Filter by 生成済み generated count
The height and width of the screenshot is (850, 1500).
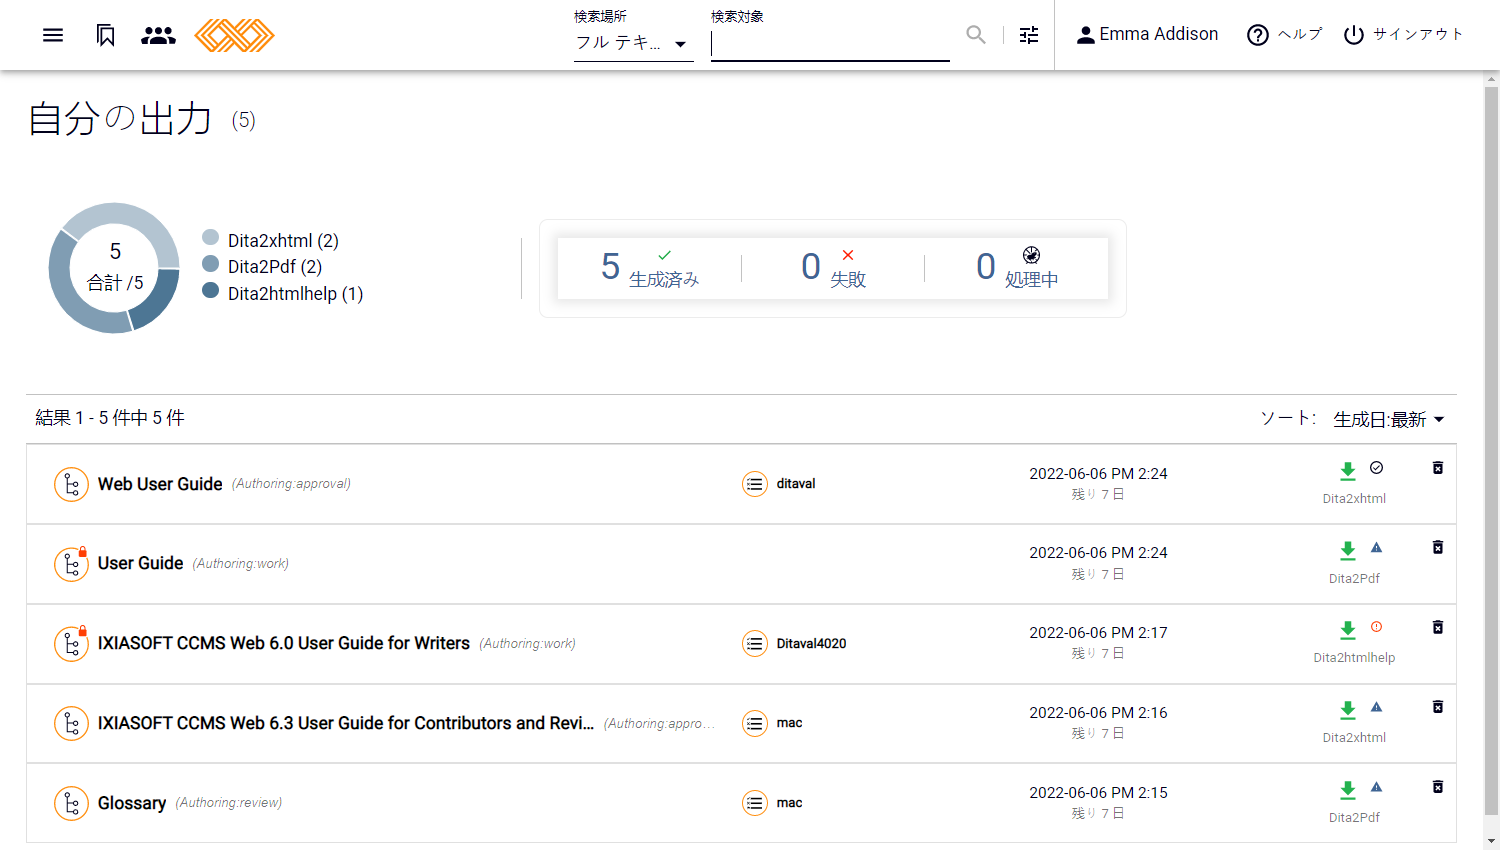[650, 268]
